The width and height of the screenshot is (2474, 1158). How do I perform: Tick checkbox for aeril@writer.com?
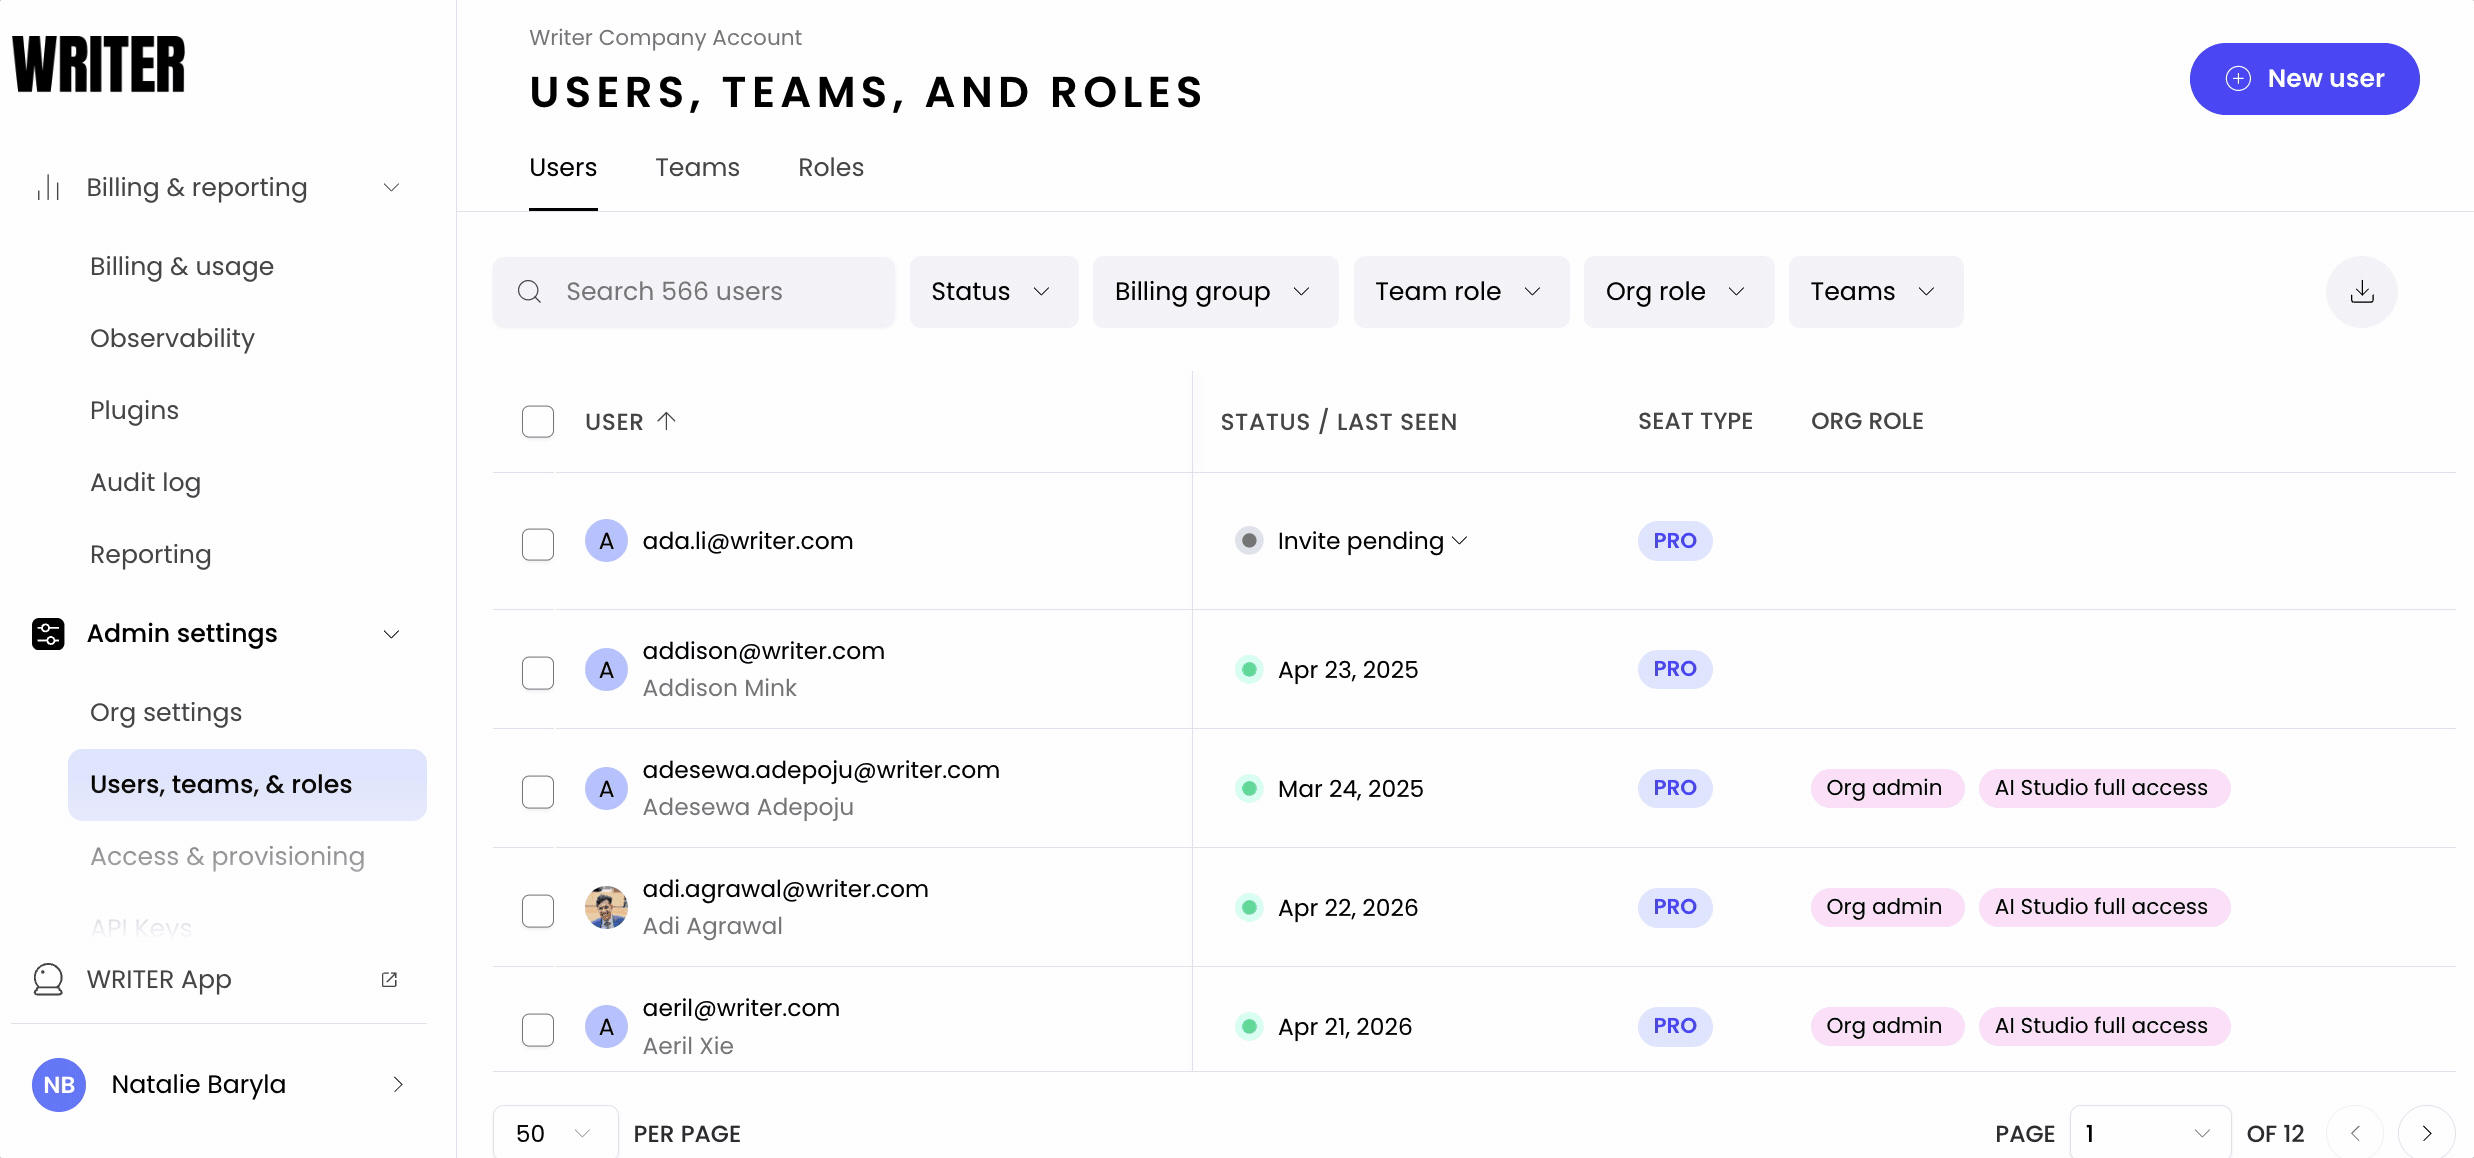(538, 1029)
